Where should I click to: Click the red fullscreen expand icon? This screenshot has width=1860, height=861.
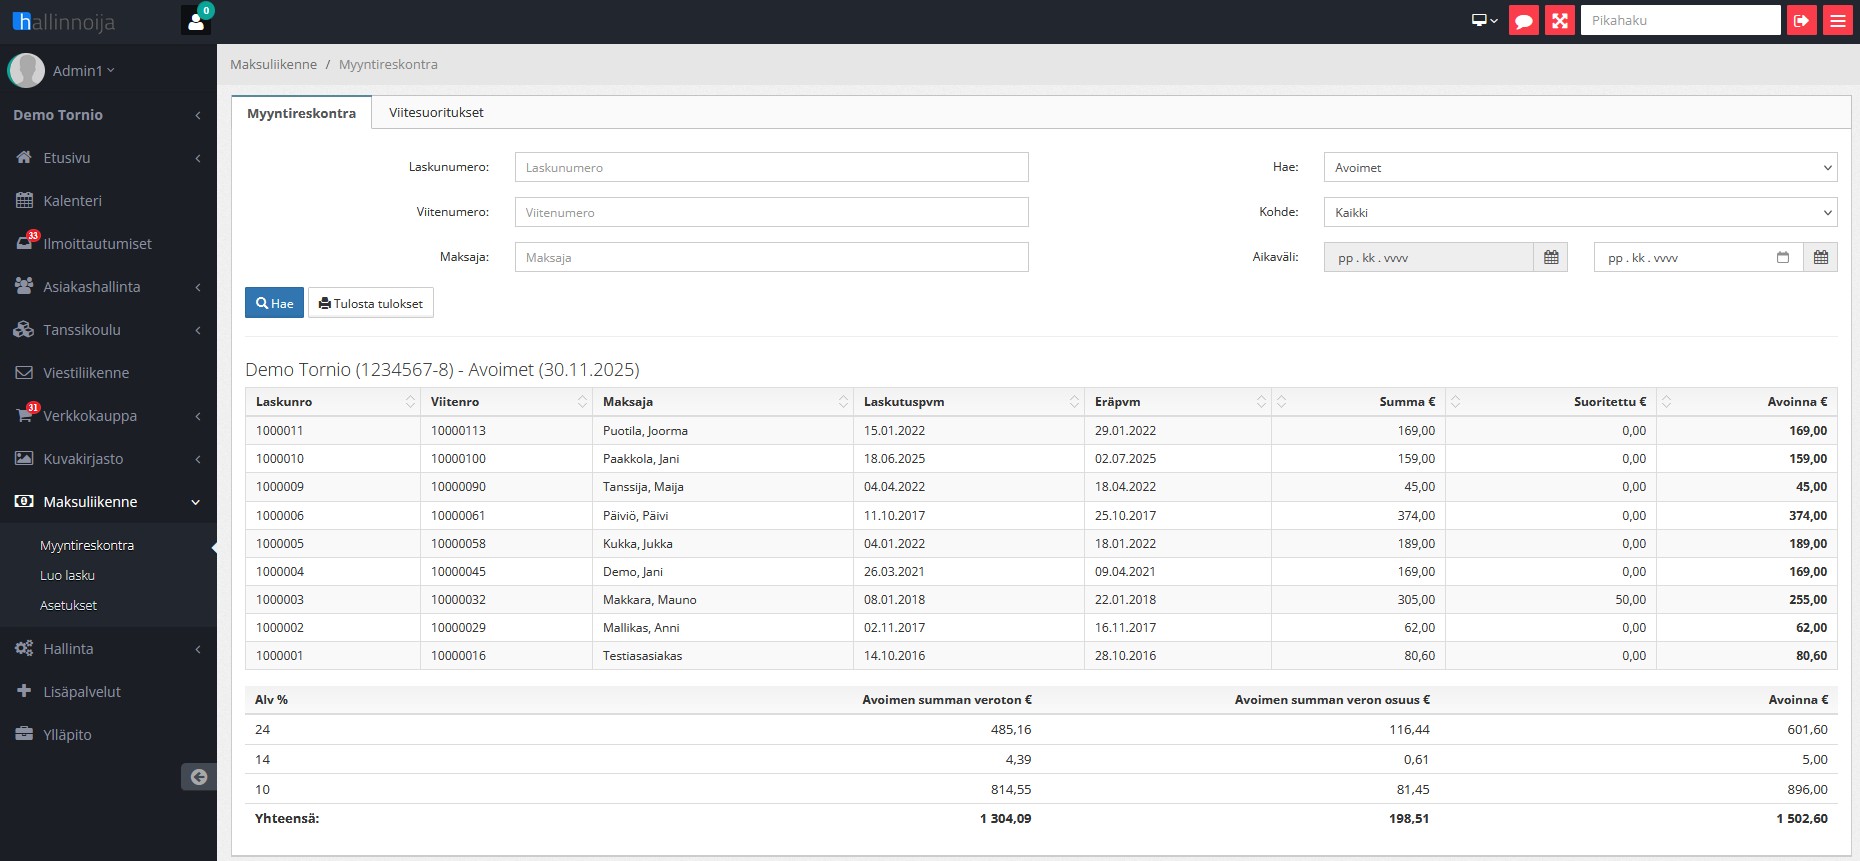point(1560,20)
